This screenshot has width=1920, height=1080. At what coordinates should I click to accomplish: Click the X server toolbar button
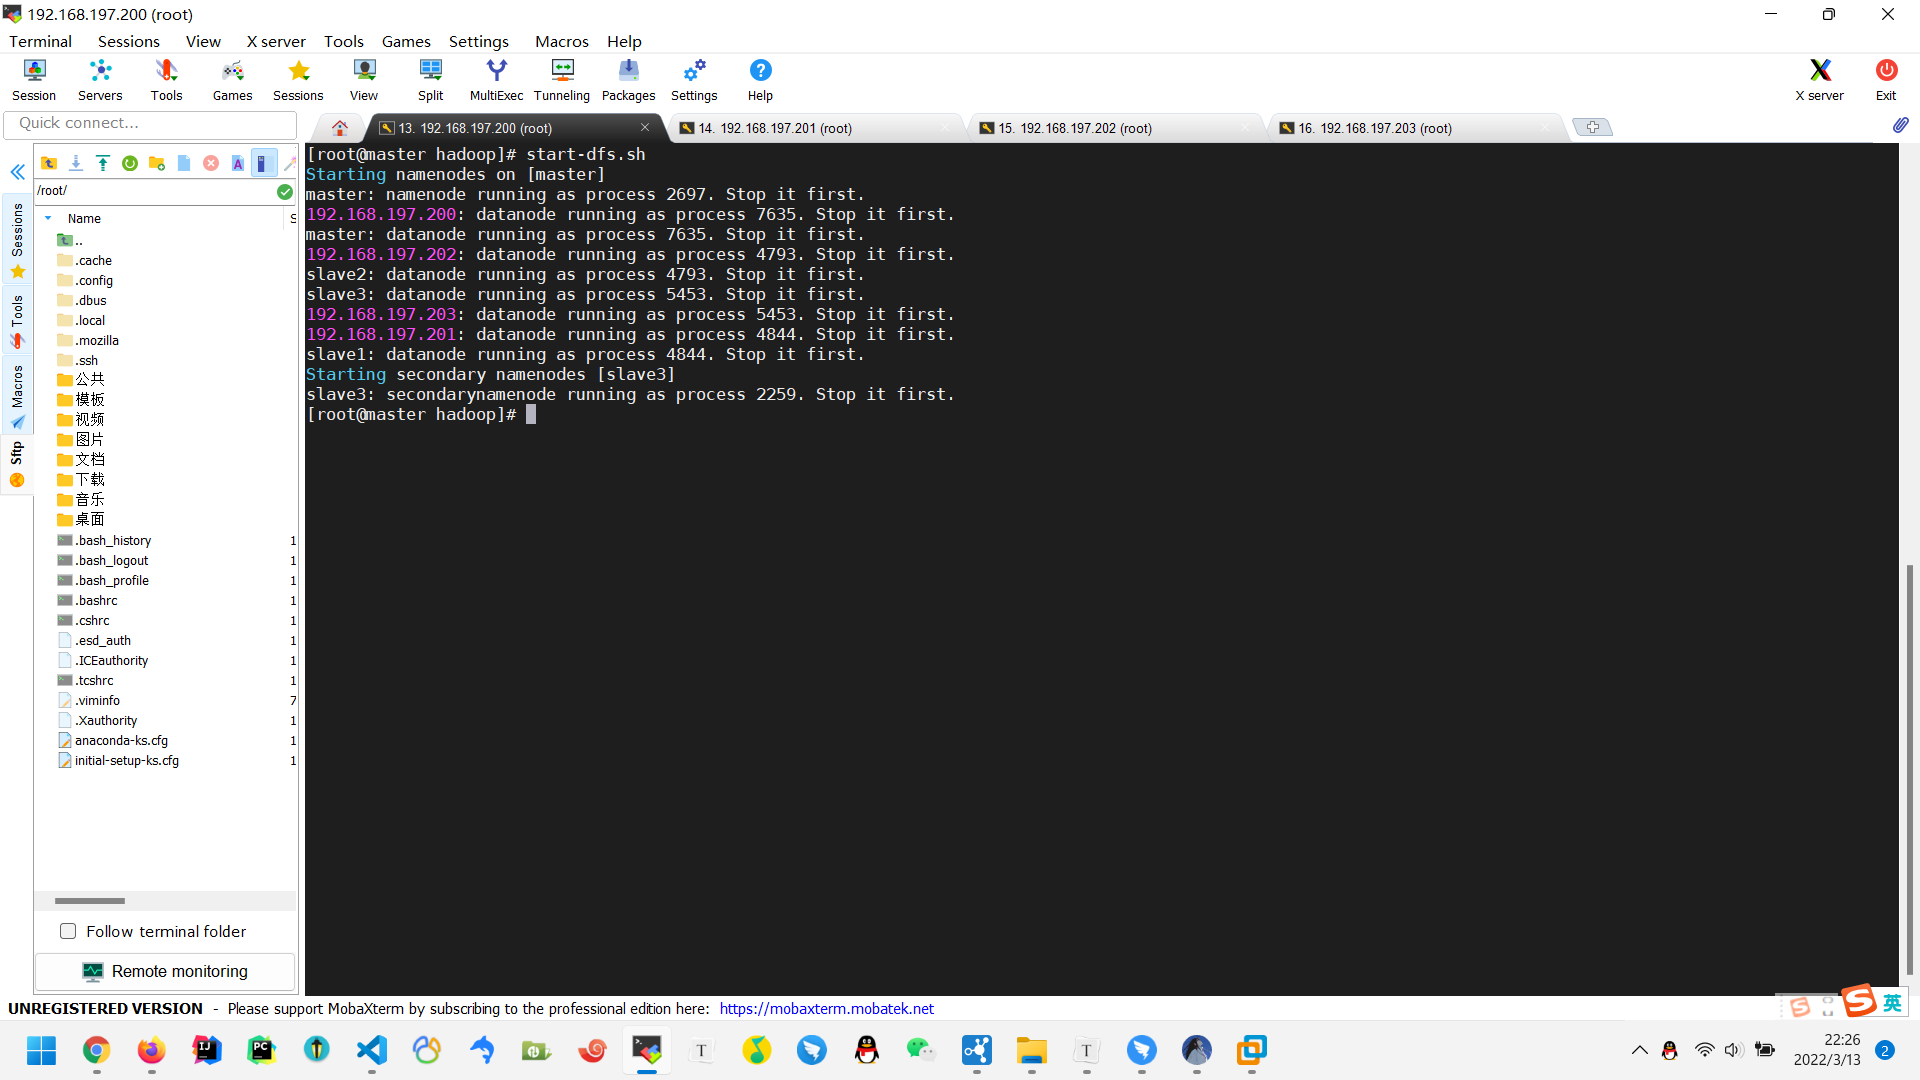pyautogui.click(x=1819, y=80)
